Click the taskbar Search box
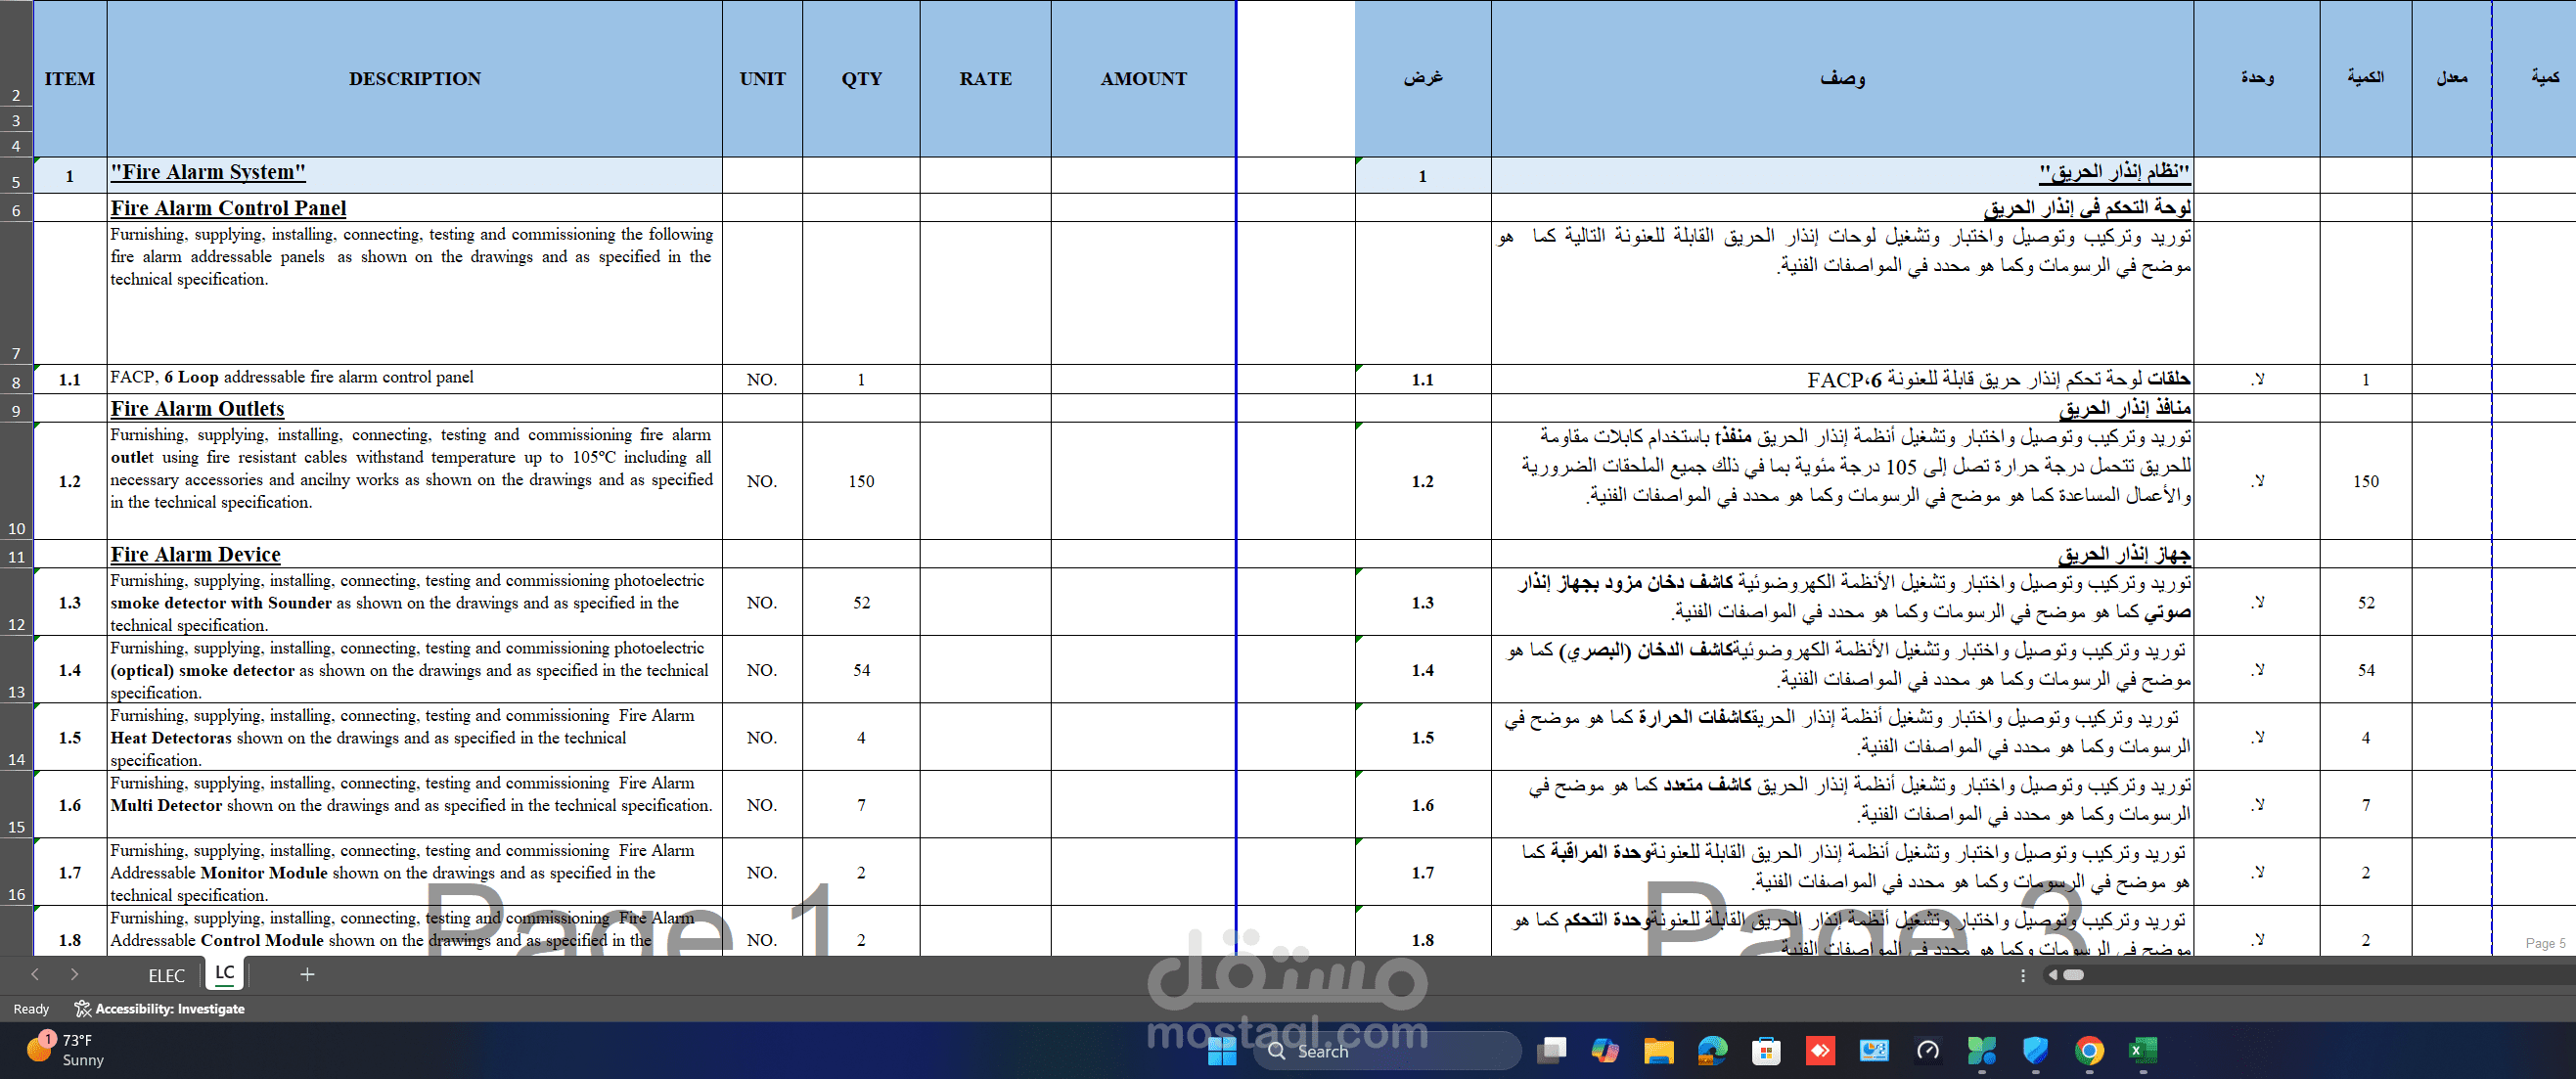This screenshot has width=2576, height=1079. click(1387, 1051)
